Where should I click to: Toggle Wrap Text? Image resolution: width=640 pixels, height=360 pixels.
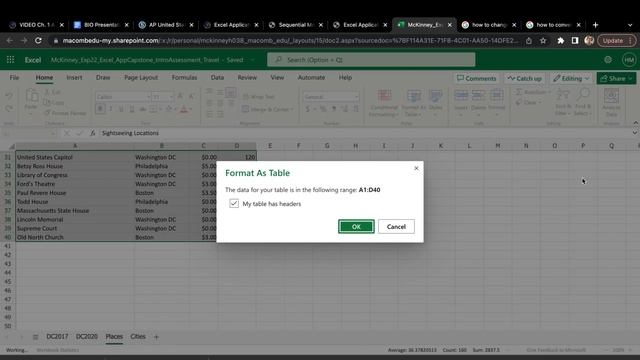tap(259, 97)
